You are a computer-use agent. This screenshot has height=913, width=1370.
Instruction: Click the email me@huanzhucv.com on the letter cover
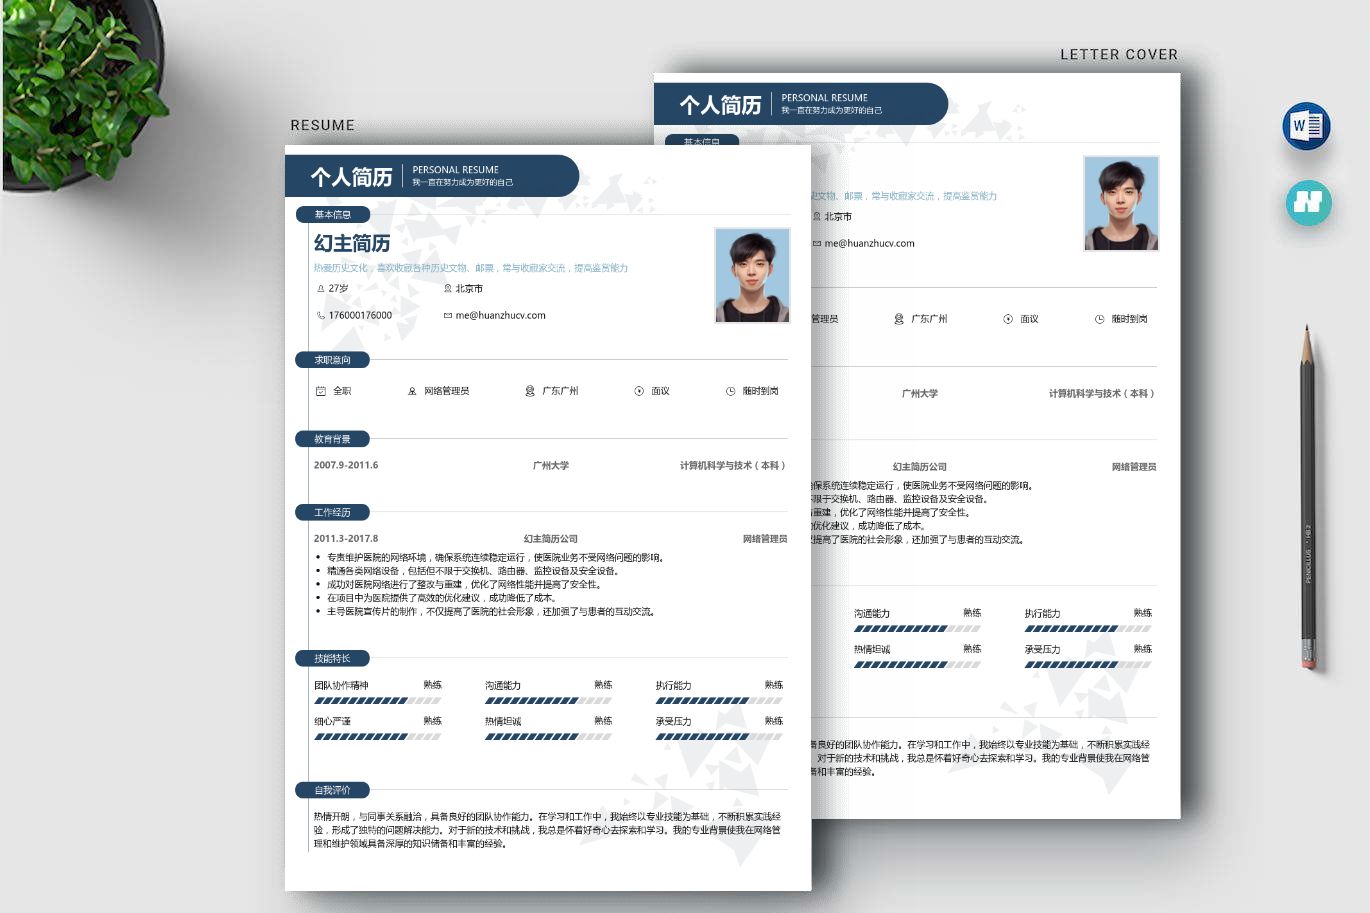pyautogui.click(x=870, y=244)
